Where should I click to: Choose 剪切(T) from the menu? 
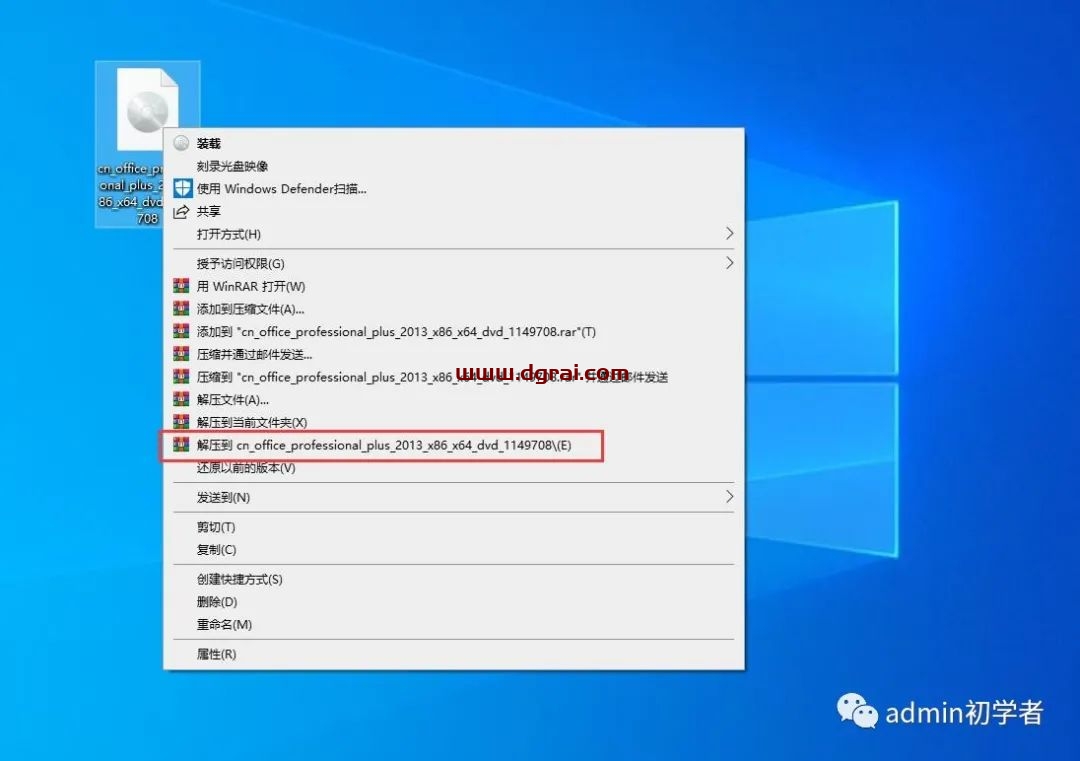tap(454, 527)
